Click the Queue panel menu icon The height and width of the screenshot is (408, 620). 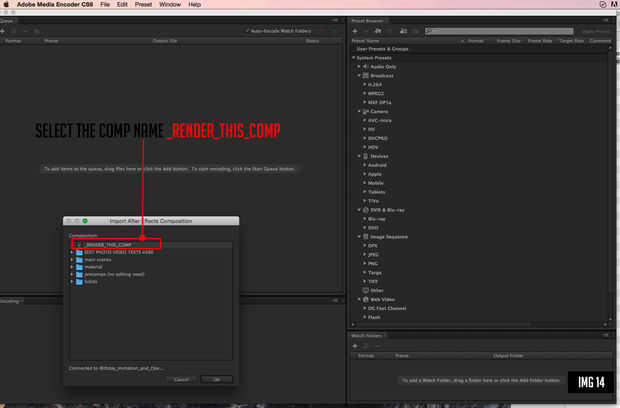[335, 21]
